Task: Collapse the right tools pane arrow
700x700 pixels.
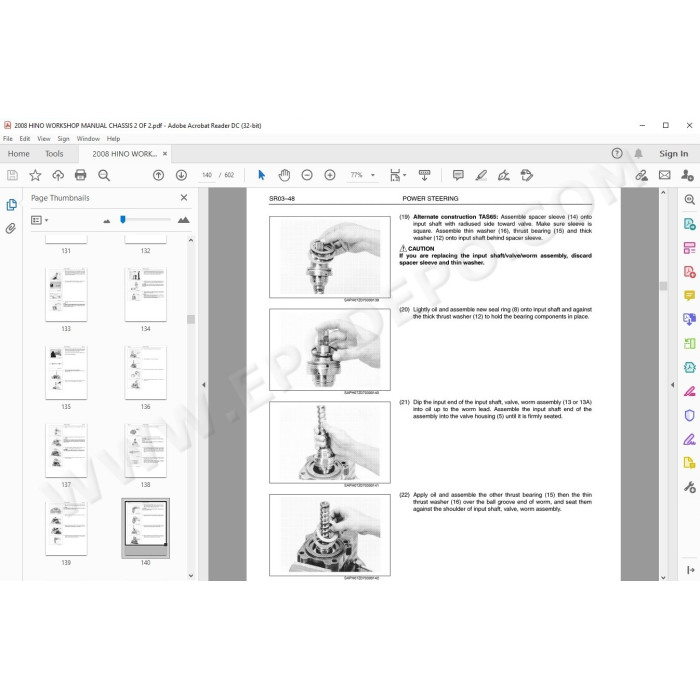Action: (x=673, y=384)
